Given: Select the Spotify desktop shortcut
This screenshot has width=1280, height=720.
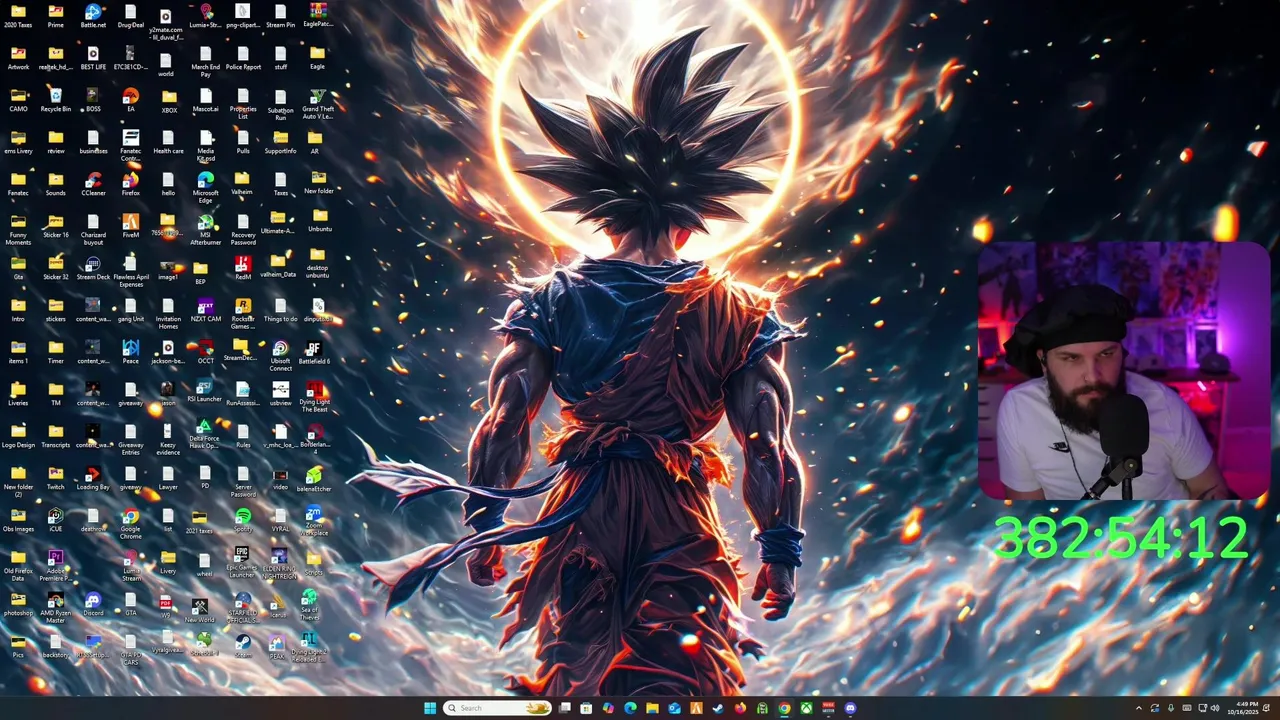Looking at the screenshot, I should [x=243, y=520].
